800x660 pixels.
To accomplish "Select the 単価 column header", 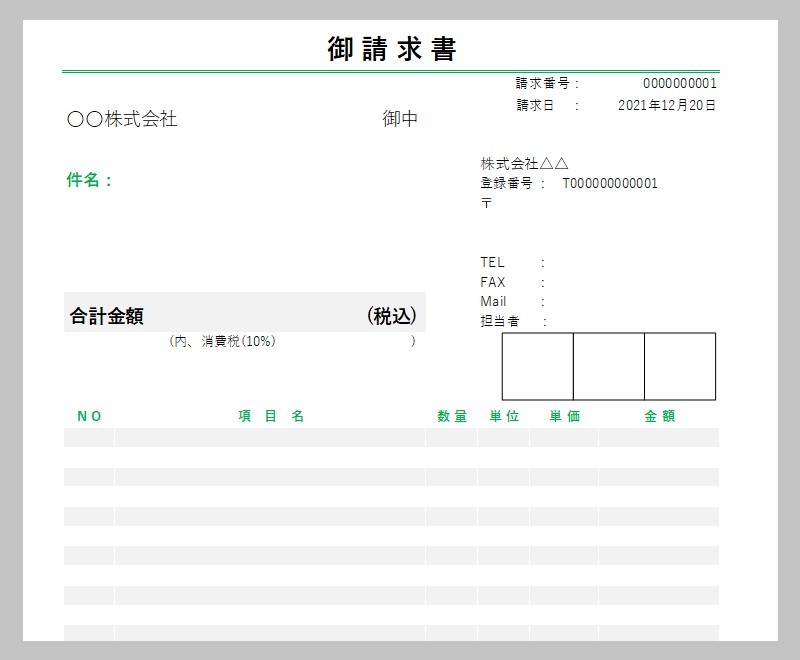I will pyautogui.click(x=564, y=416).
